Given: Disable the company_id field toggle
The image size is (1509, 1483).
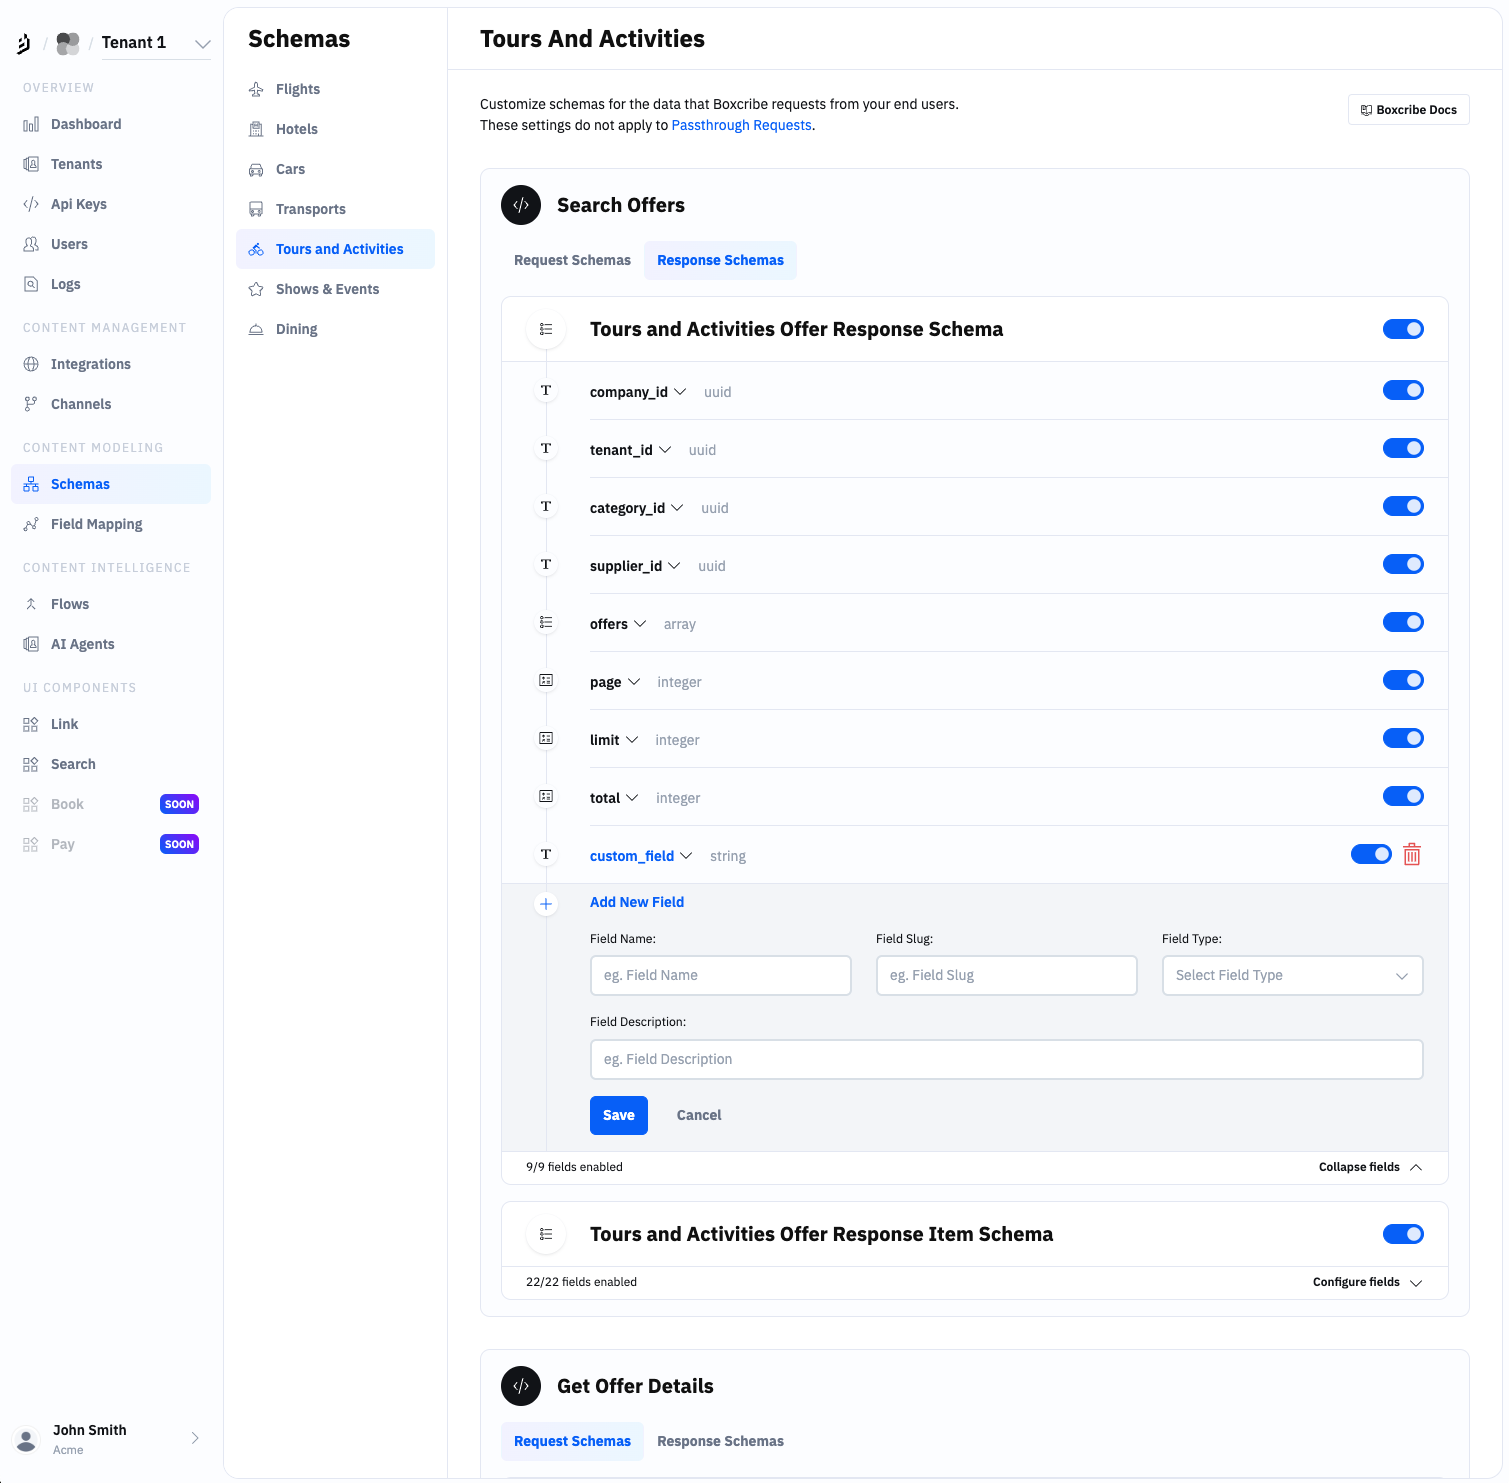Looking at the screenshot, I should pyautogui.click(x=1402, y=390).
